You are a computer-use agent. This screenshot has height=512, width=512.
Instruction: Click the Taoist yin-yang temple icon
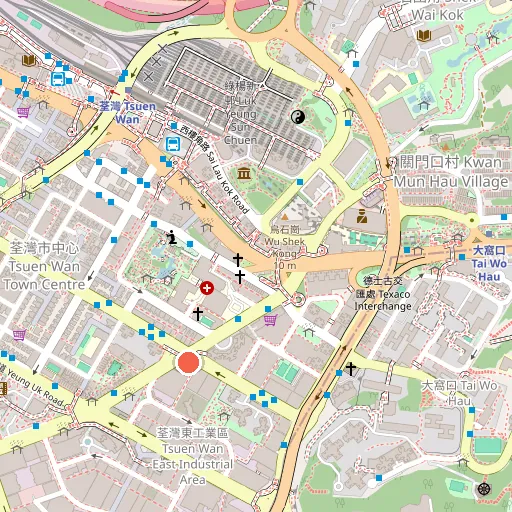tap(298, 117)
